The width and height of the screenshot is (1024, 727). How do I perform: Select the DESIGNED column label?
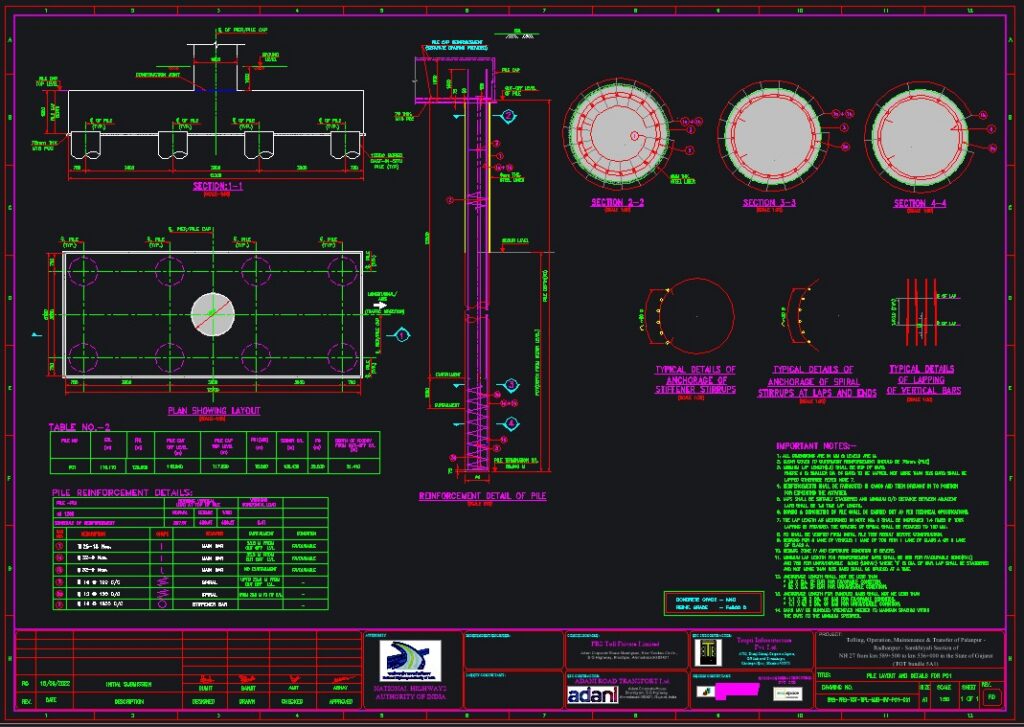pyautogui.click(x=203, y=702)
